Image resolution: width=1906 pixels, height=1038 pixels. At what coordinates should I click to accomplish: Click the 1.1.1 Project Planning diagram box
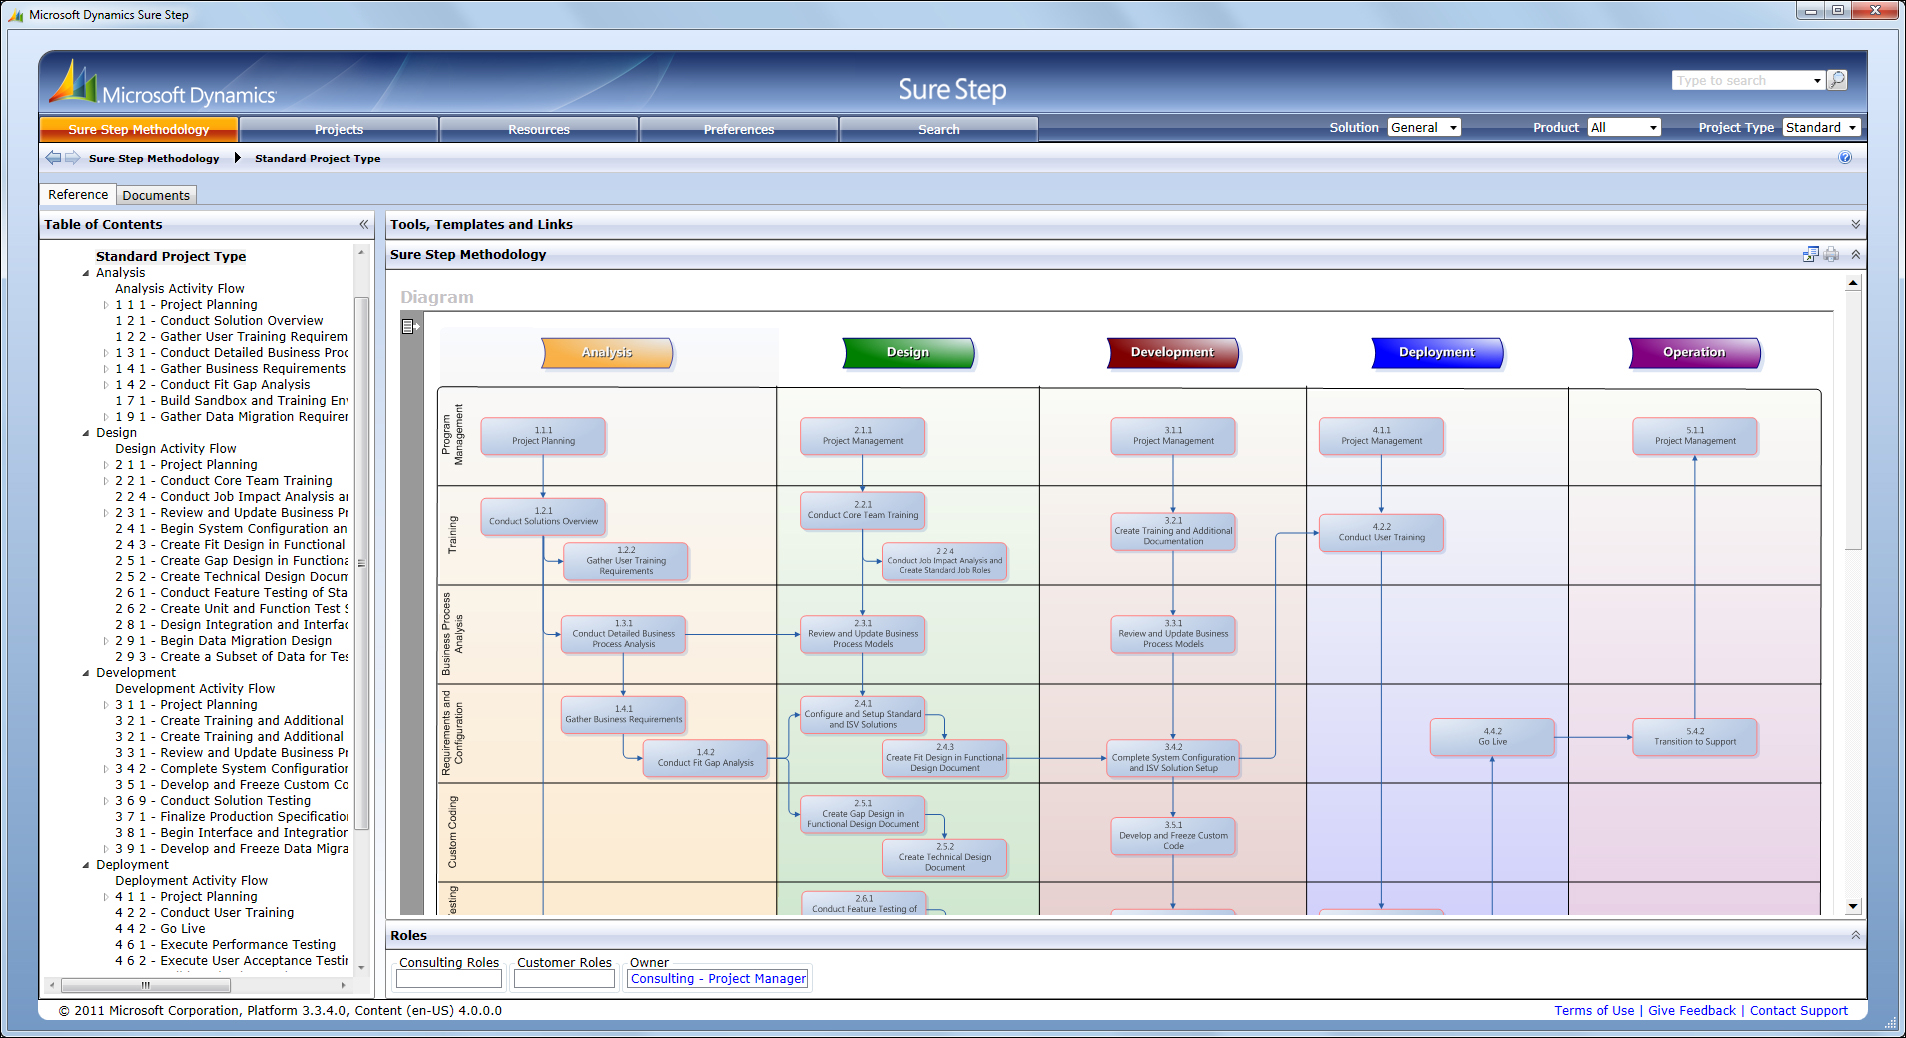(x=543, y=436)
